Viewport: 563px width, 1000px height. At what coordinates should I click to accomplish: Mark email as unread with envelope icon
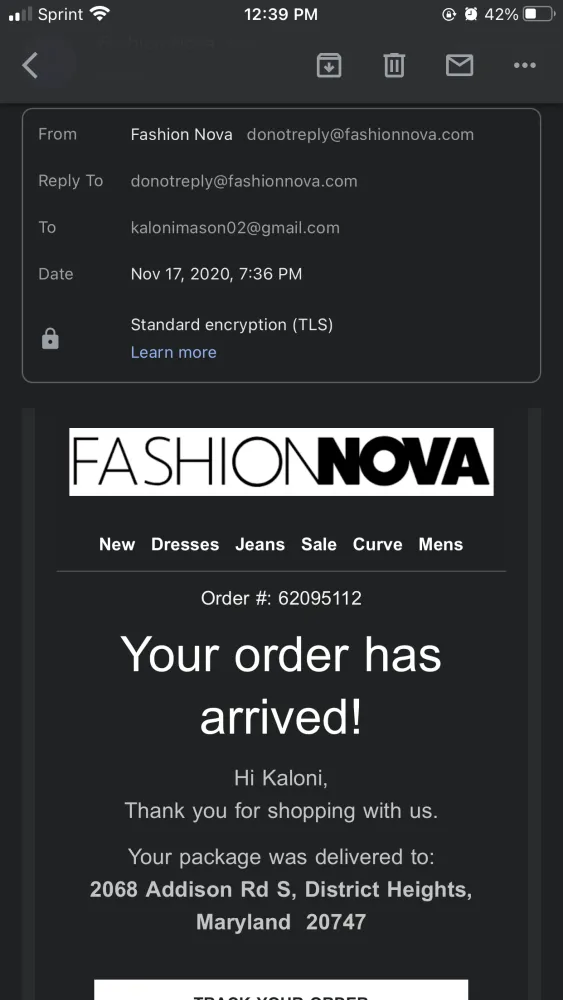[x=459, y=65]
